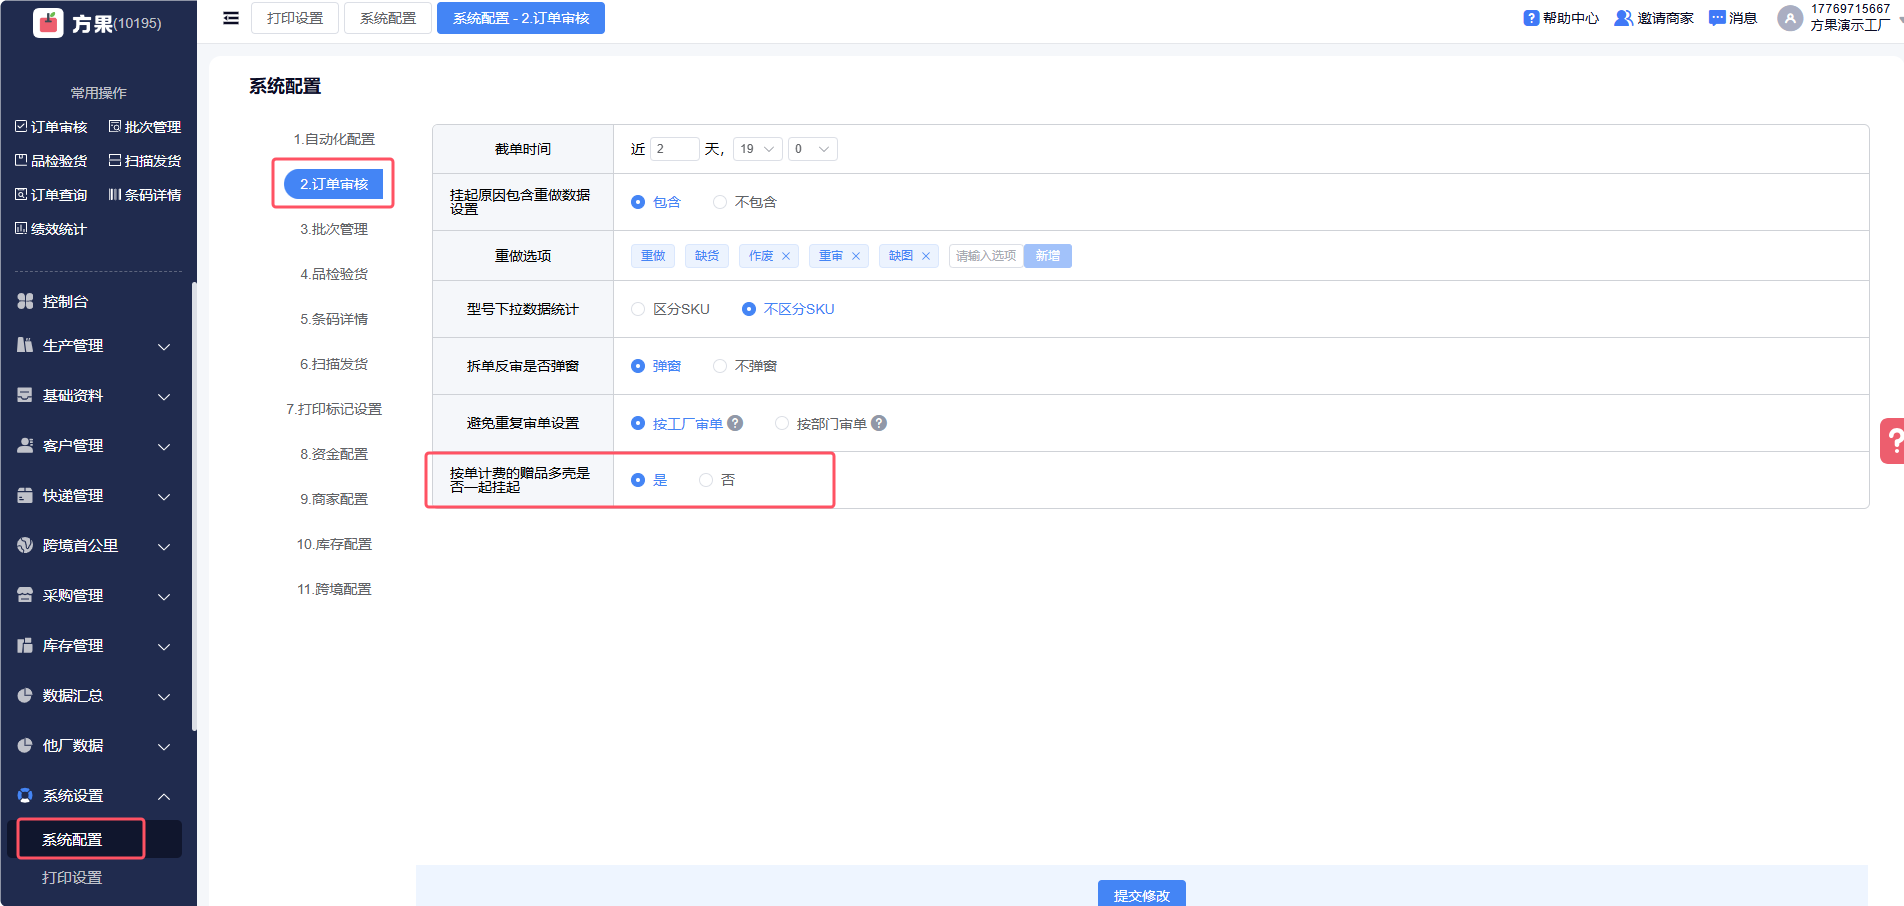
Task: Open the 3.批次管理 configuration section
Action: tap(334, 229)
